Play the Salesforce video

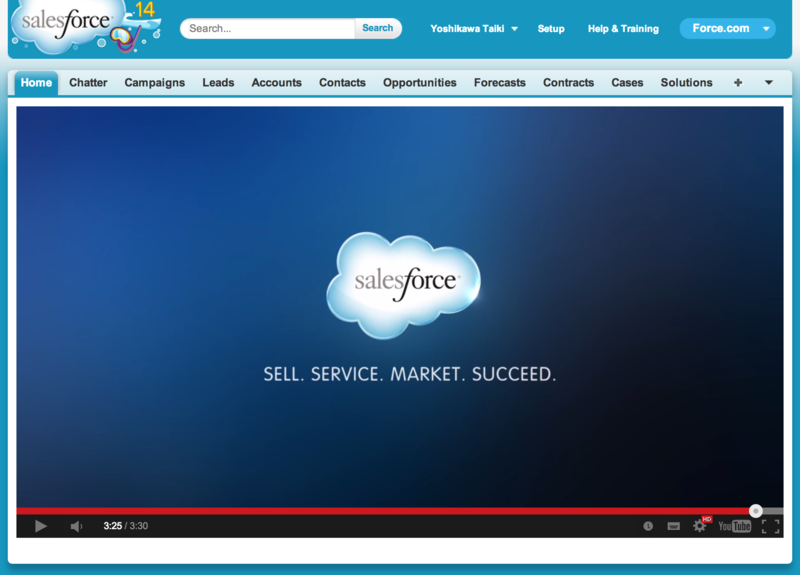pos(41,526)
